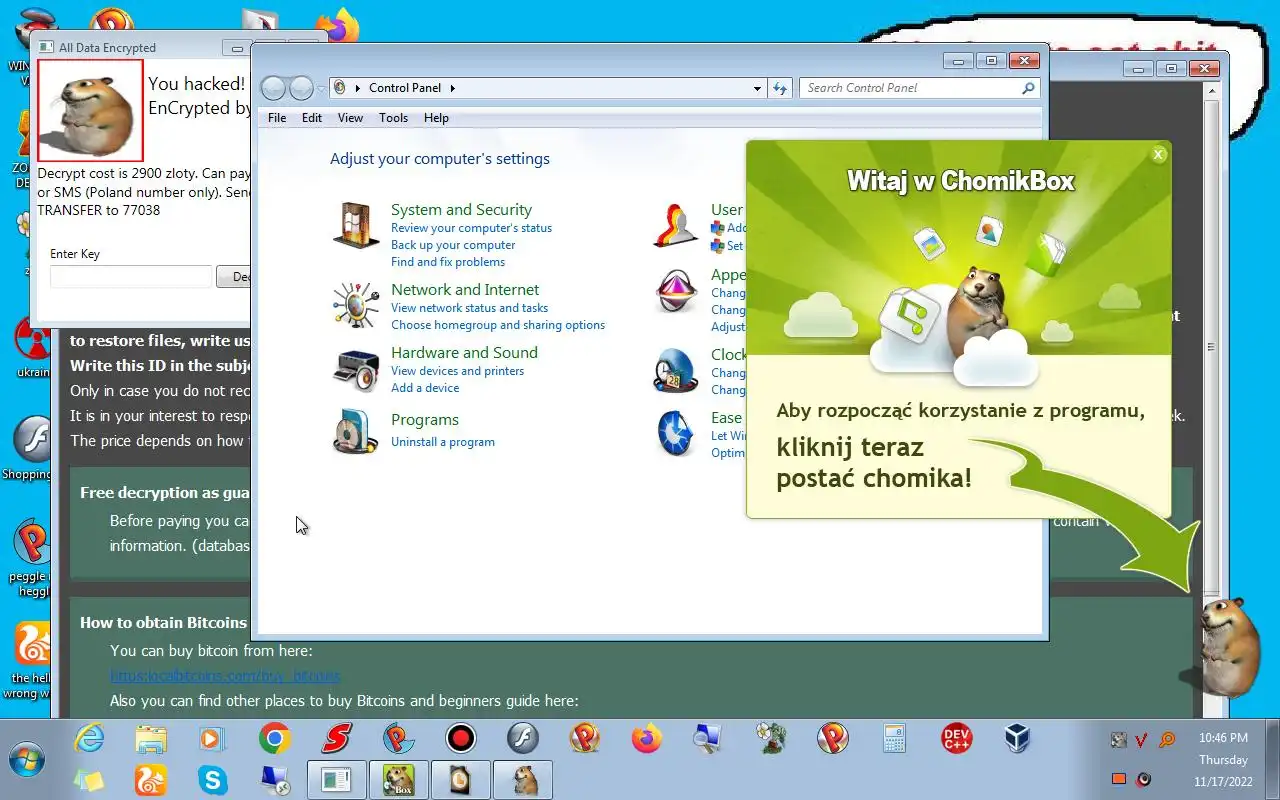This screenshot has width=1280, height=800.
Task: Open Firefox from the taskbar
Action: pyautogui.click(x=647, y=739)
